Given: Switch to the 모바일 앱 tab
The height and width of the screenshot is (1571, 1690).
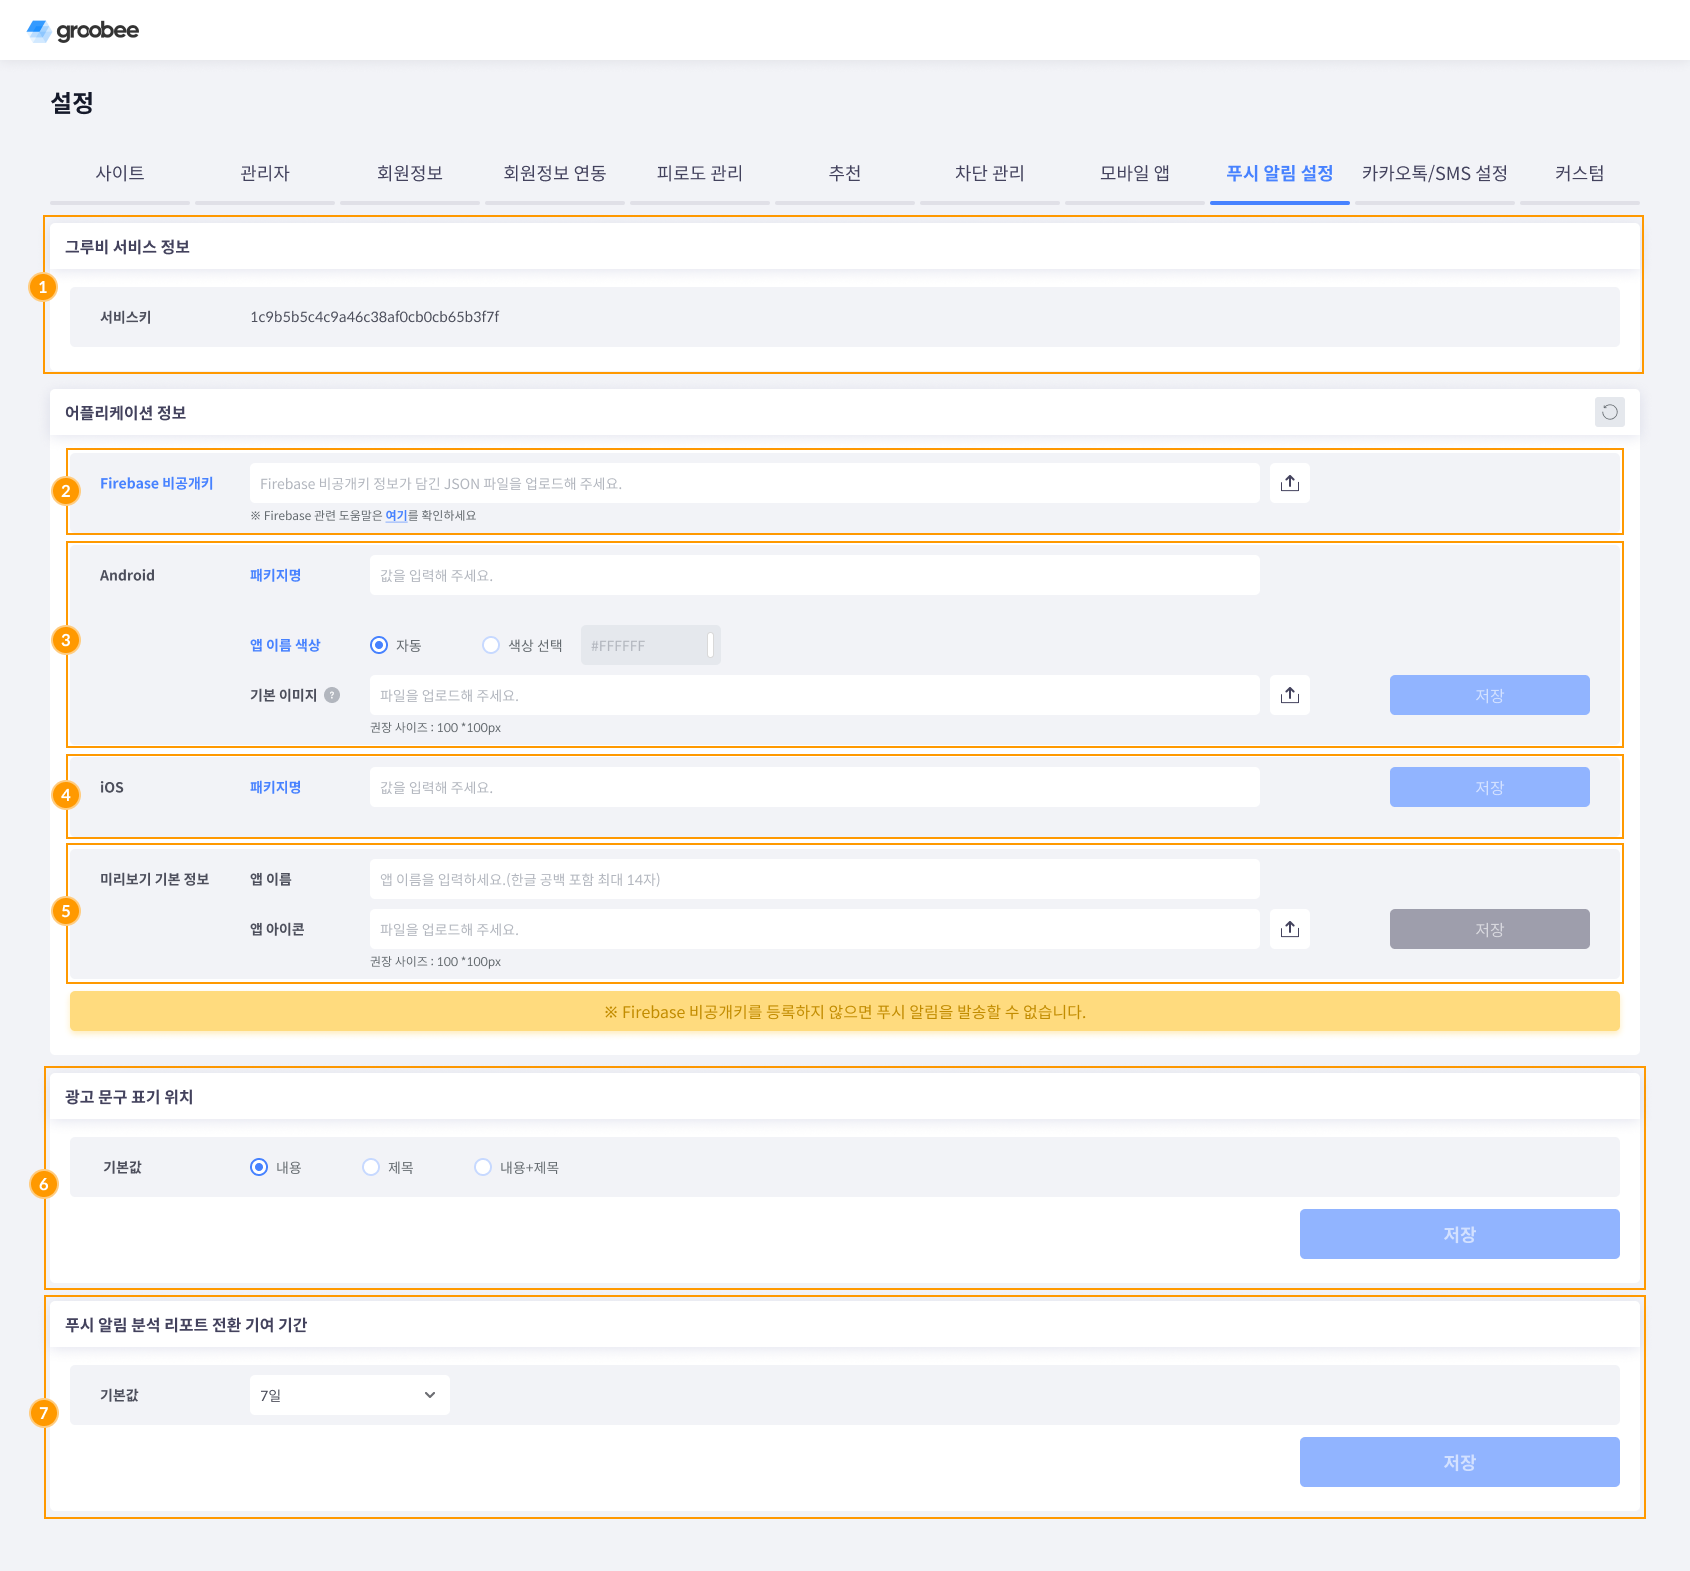Looking at the screenshot, I should [x=1134, y=174].
